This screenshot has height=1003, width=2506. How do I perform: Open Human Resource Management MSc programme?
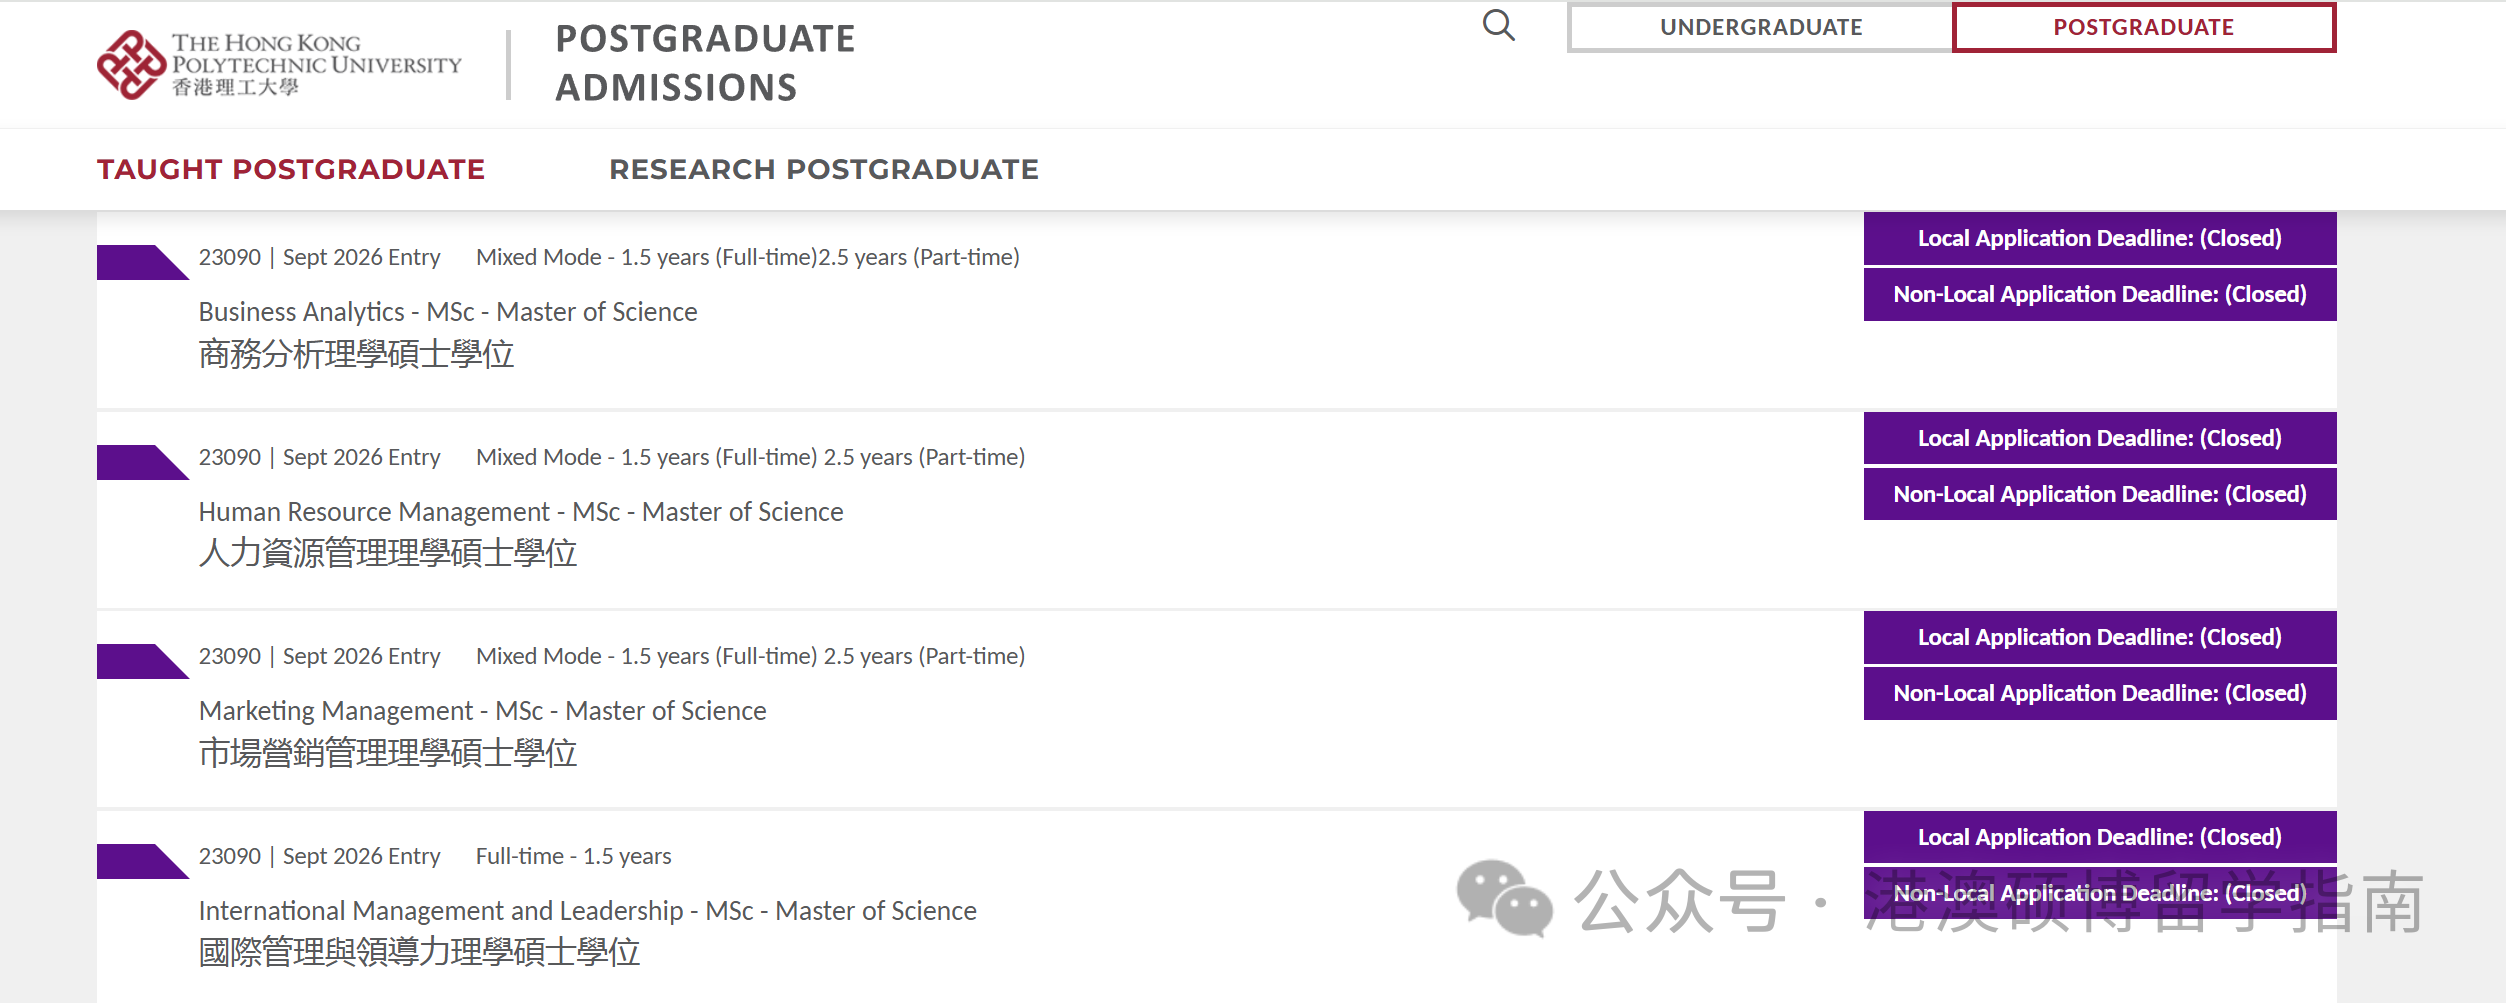(x=521, y=512)
